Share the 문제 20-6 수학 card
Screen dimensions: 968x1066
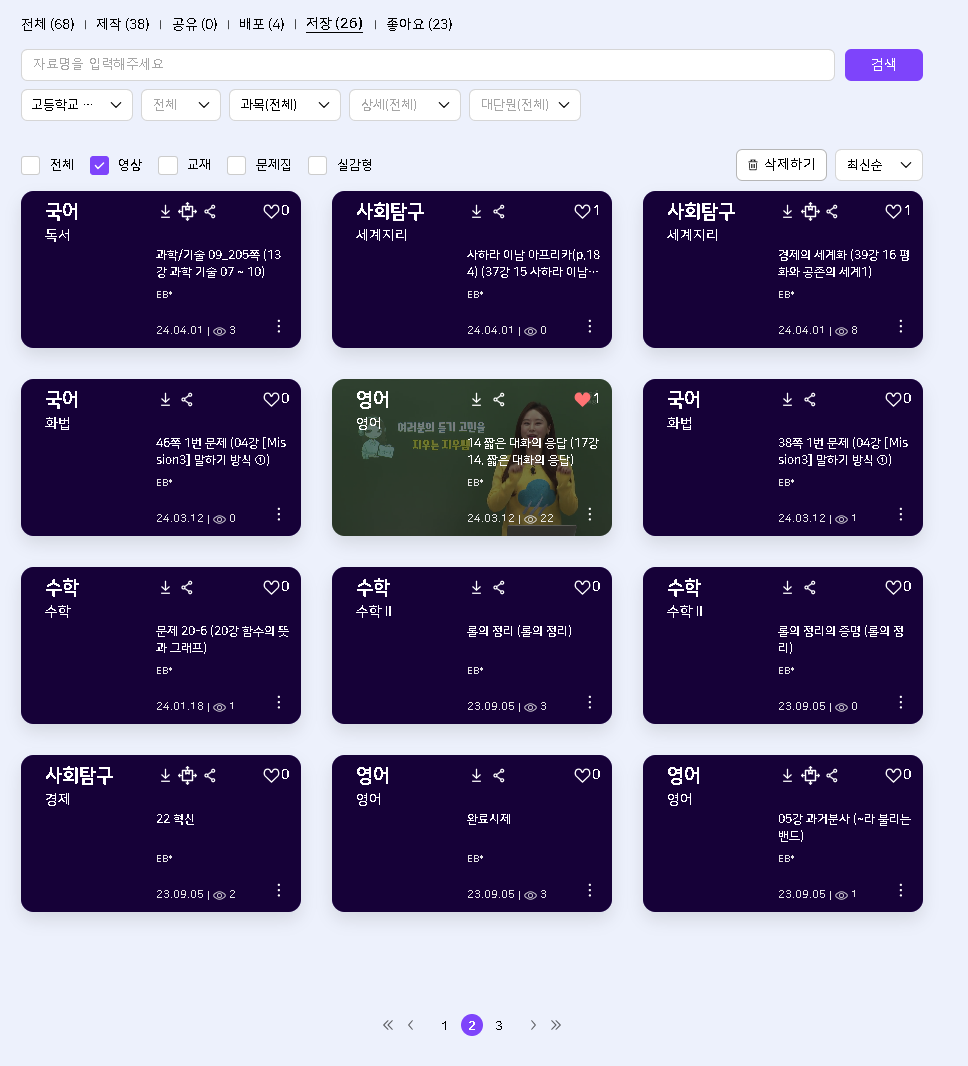(187, 587)
